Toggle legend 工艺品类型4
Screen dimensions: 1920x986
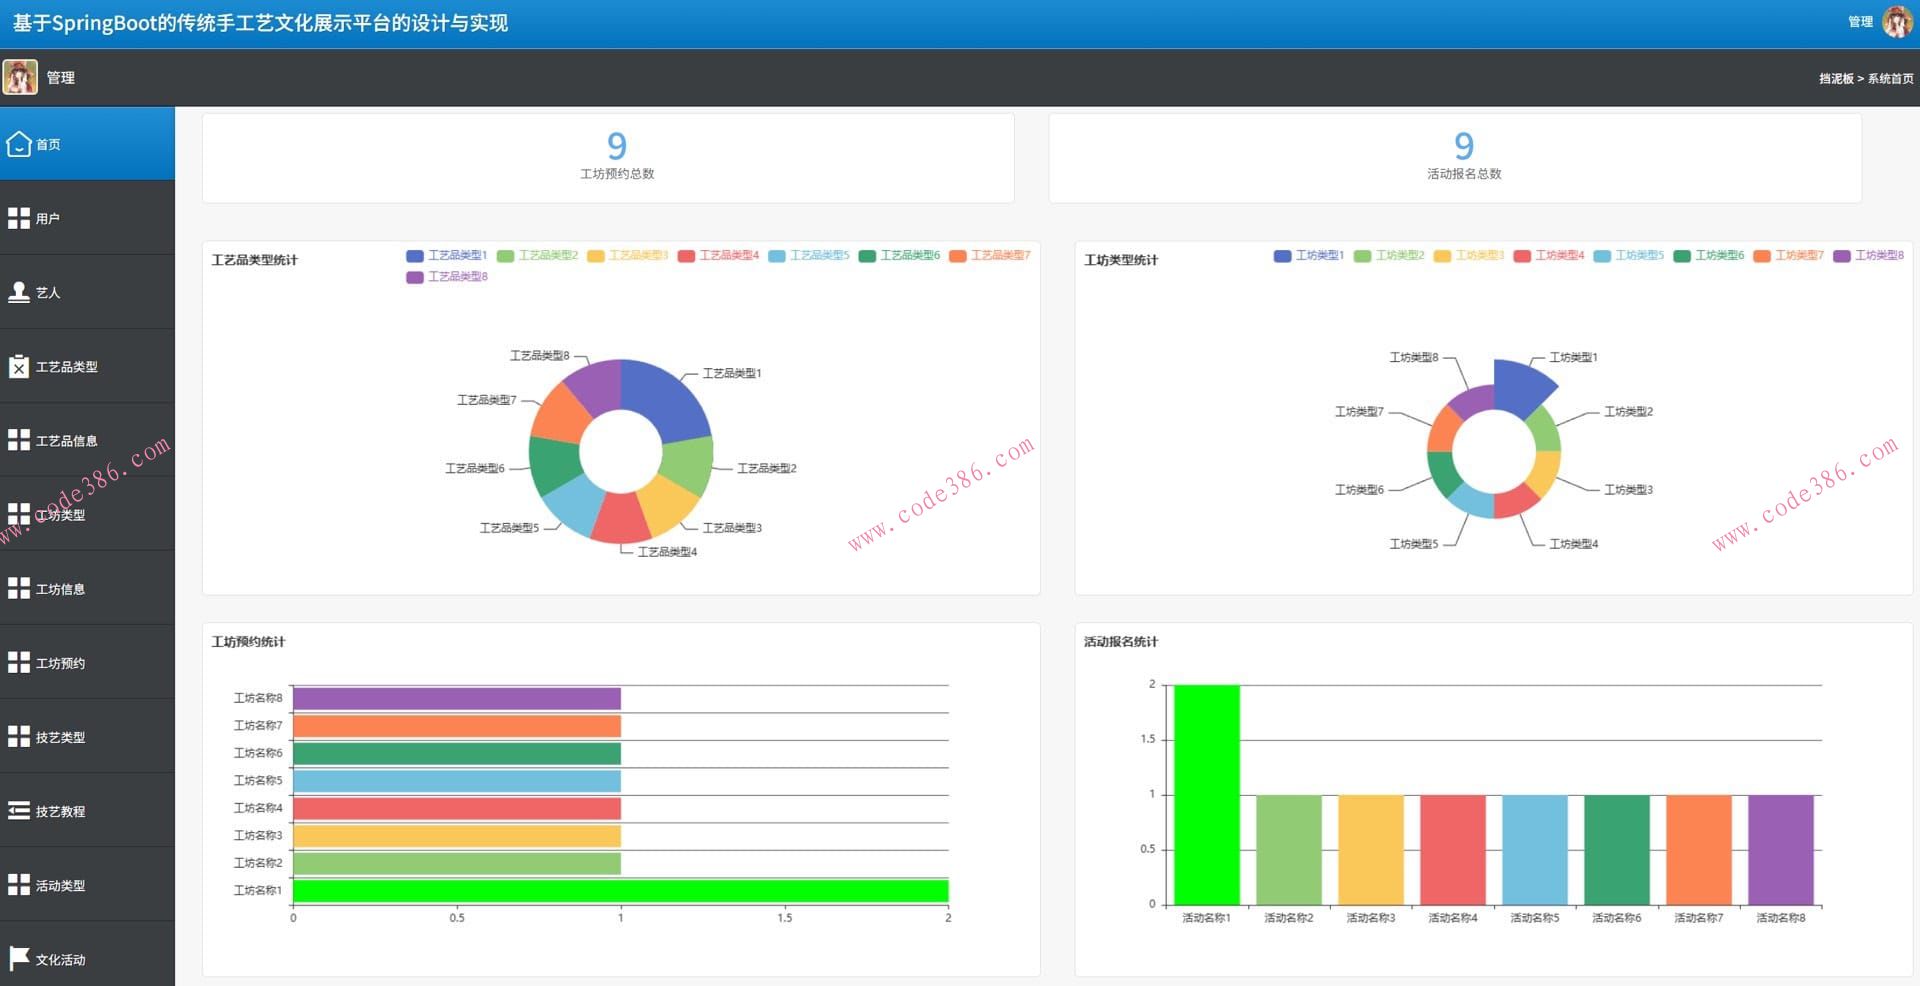pos(719,256)
